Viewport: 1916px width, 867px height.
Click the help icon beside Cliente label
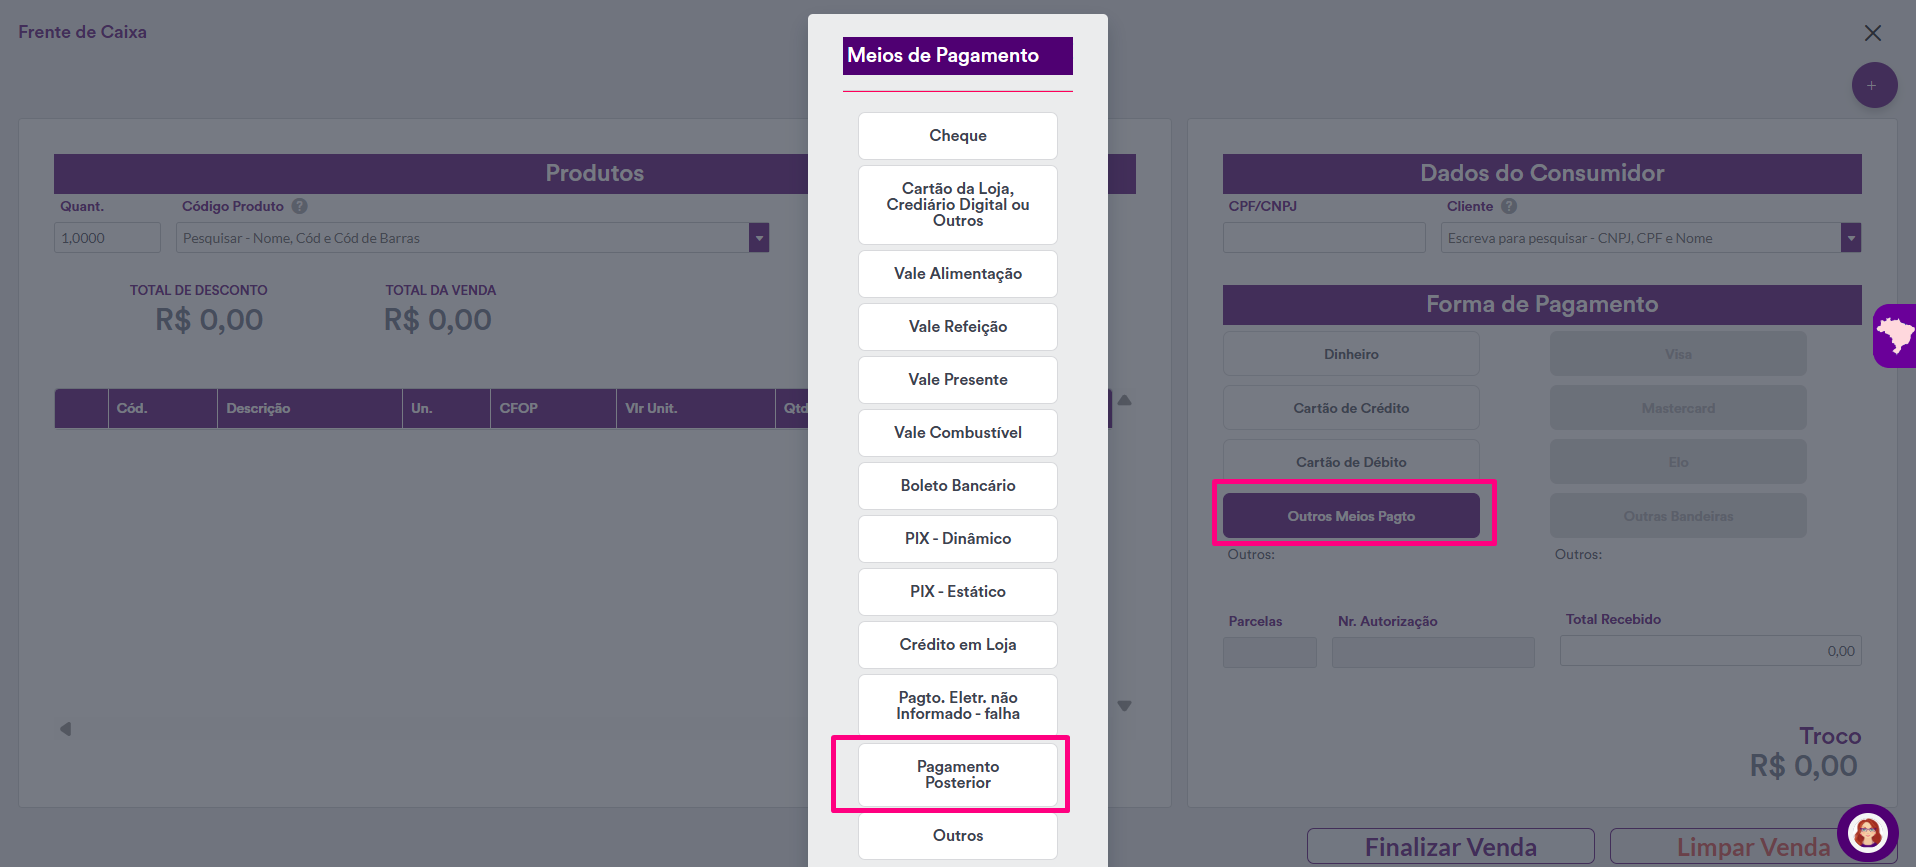[x=1509, y=206]
